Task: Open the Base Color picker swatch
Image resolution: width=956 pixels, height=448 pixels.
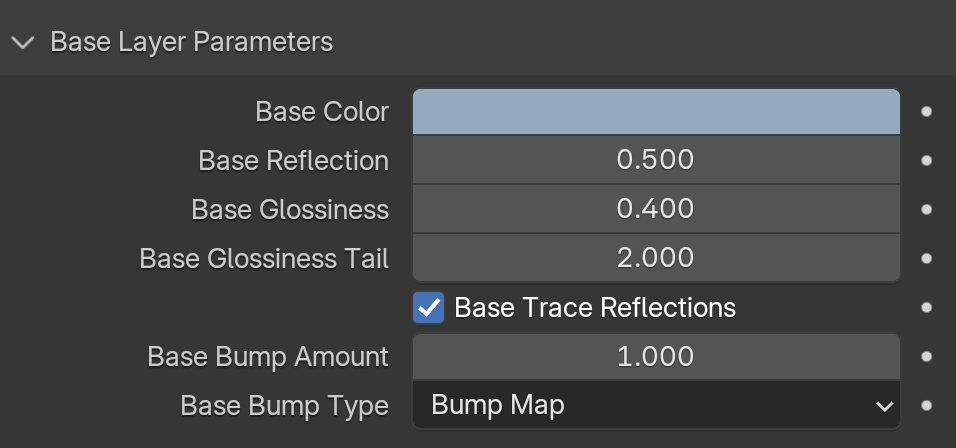Action: coord(657,112)
